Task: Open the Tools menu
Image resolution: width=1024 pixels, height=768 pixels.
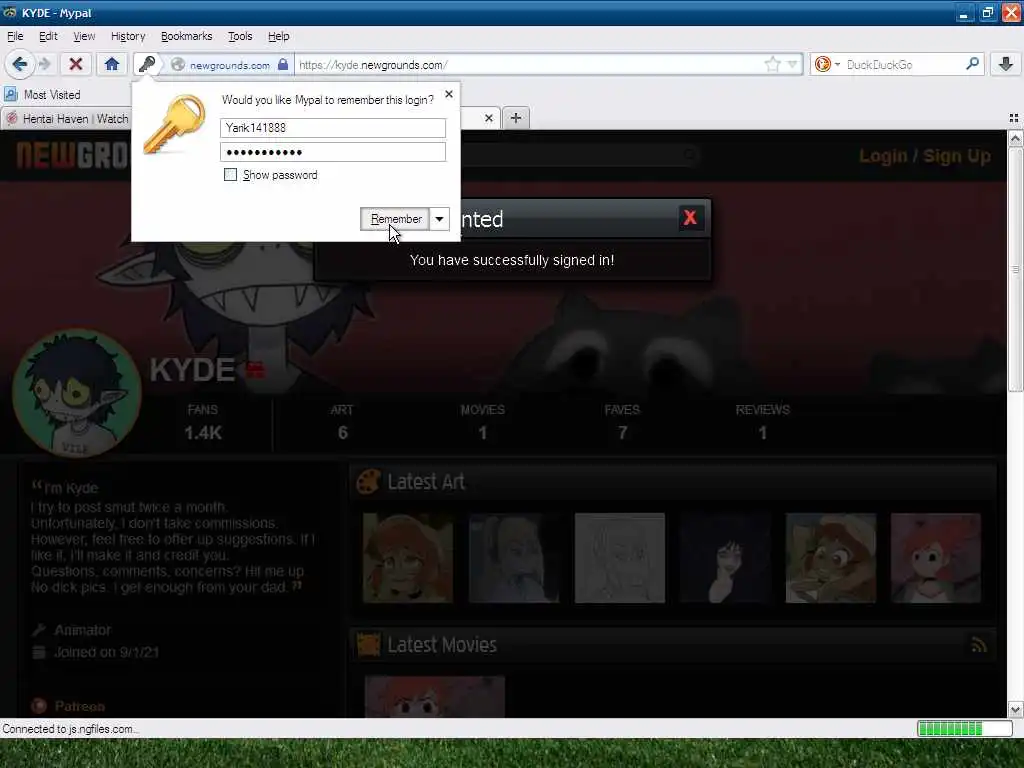Action: (240, 36)
